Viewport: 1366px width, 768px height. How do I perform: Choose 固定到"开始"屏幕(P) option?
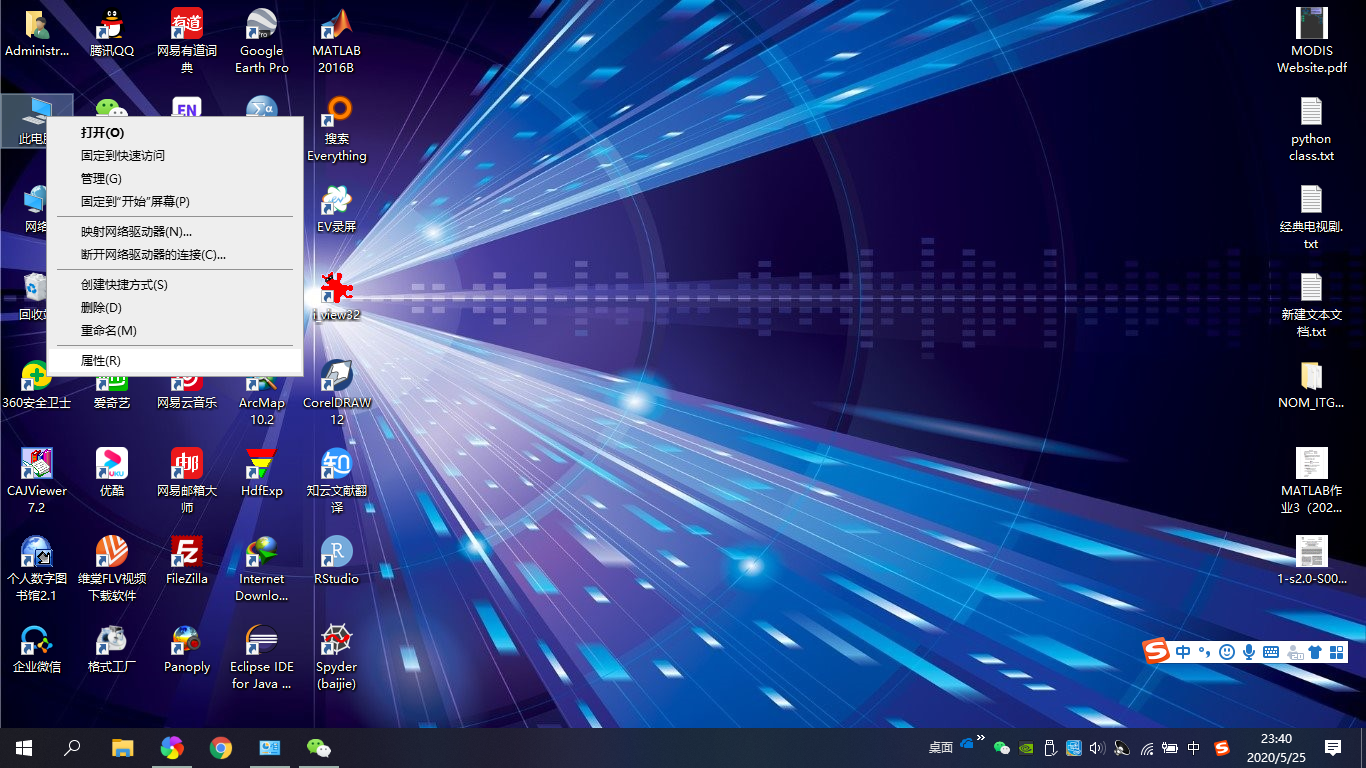click(175, 201)
